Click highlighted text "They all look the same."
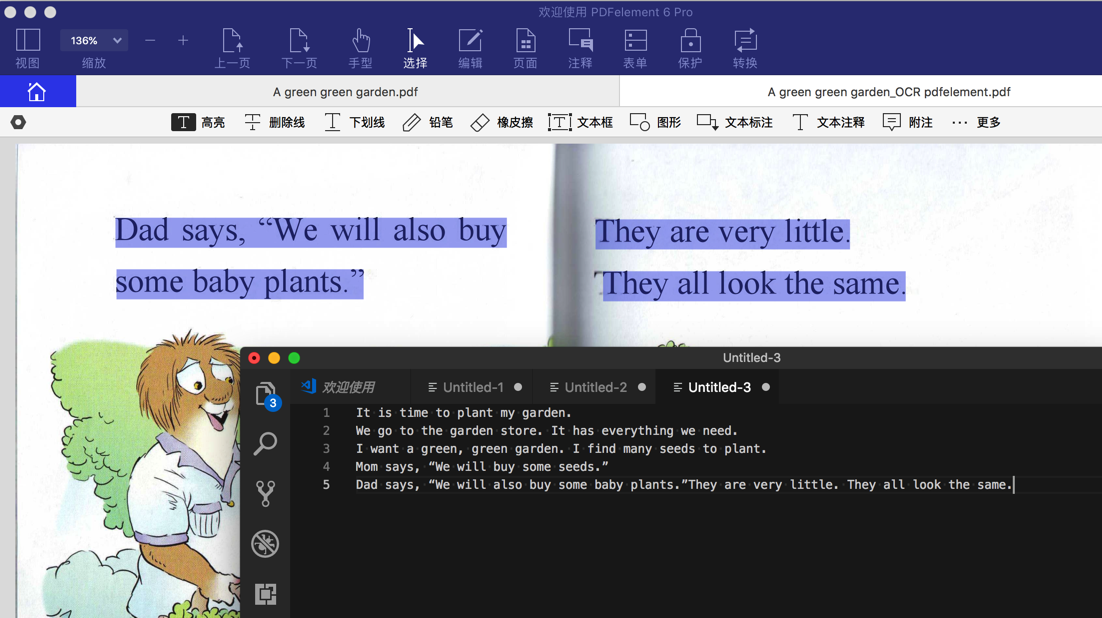 point(754,285)
